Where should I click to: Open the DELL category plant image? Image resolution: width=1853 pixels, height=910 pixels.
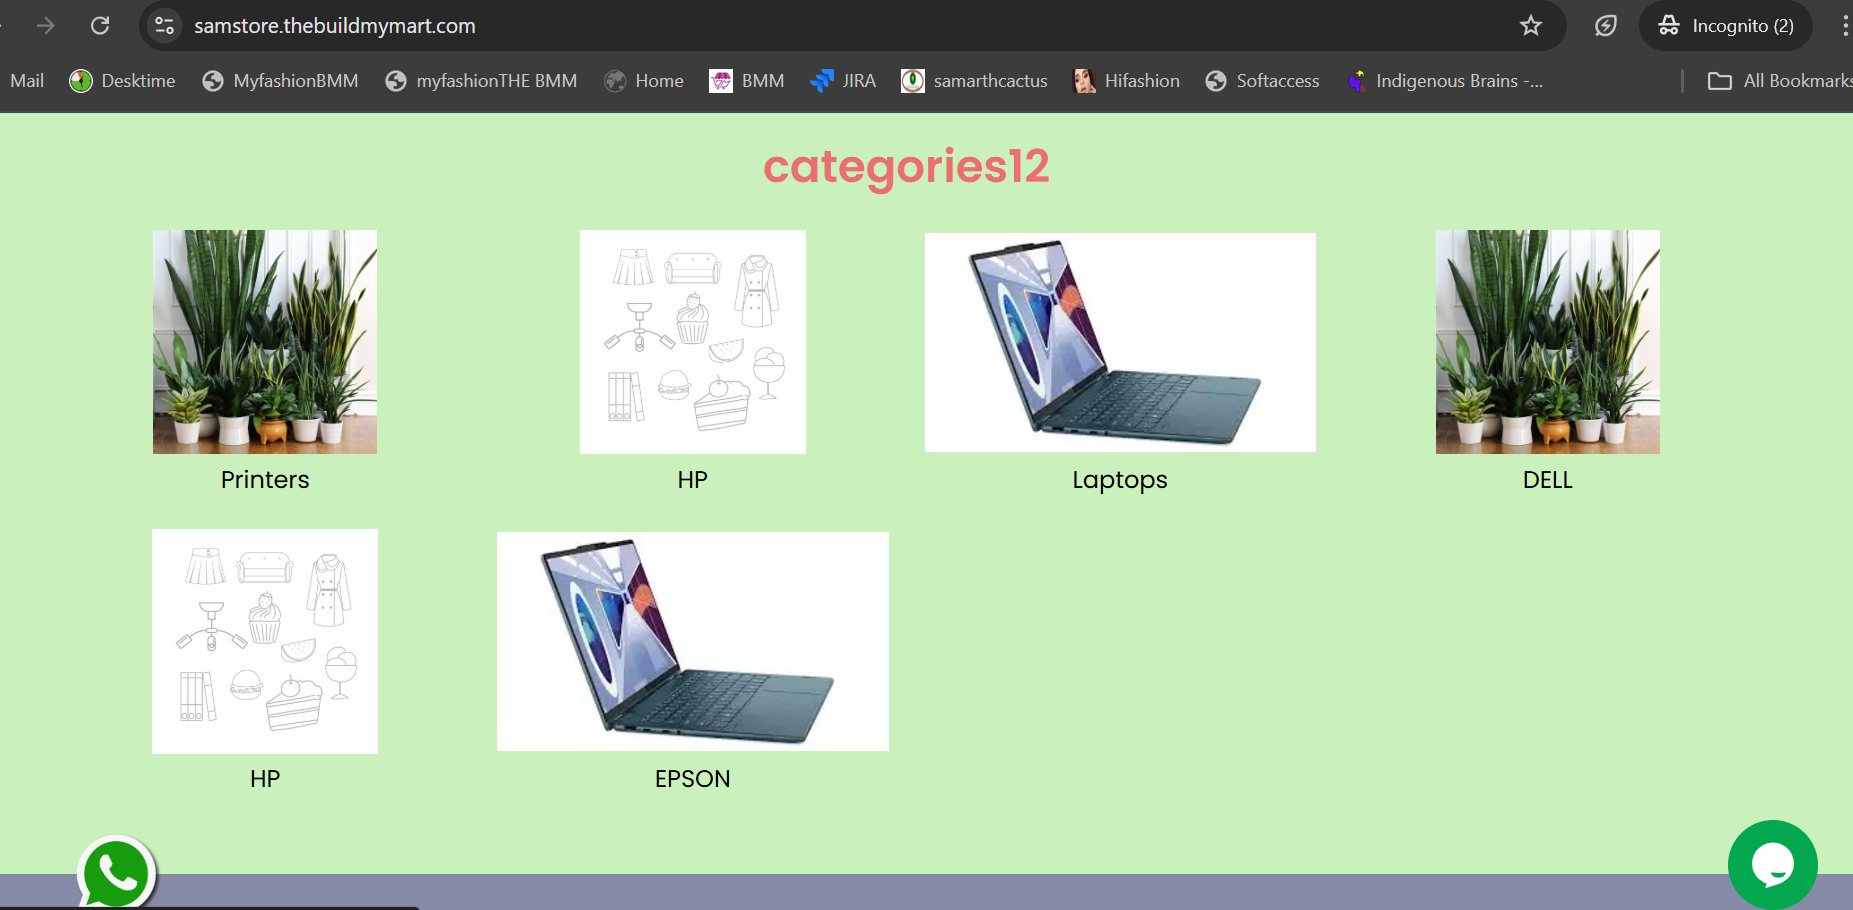click(1548, 342)
